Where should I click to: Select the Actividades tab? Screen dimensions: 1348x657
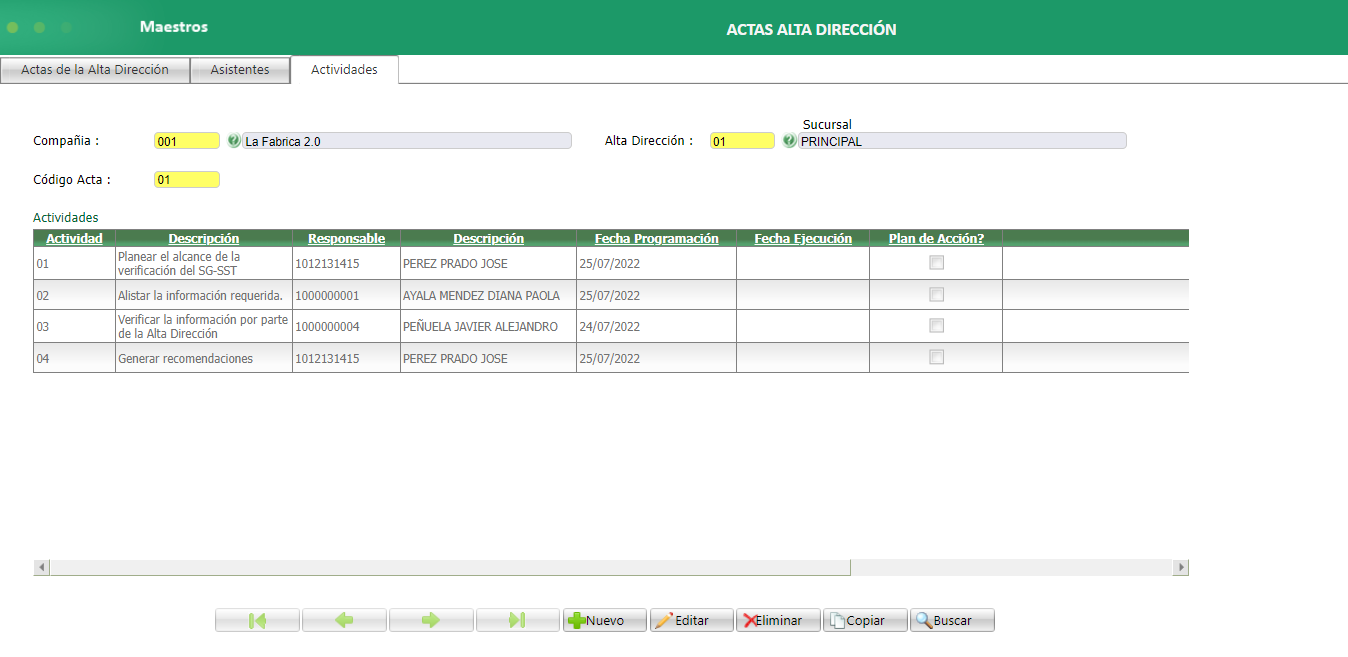344,70
